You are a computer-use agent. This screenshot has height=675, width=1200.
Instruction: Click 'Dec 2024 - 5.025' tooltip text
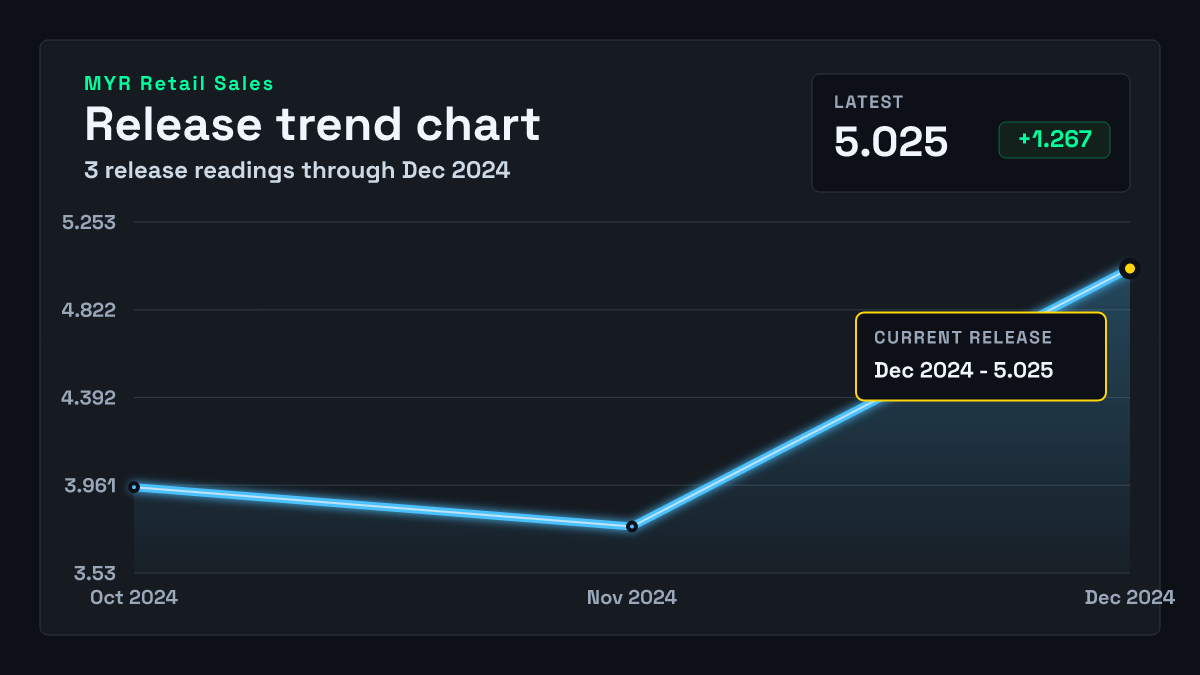pyautogui.click(x=964, y=370)
